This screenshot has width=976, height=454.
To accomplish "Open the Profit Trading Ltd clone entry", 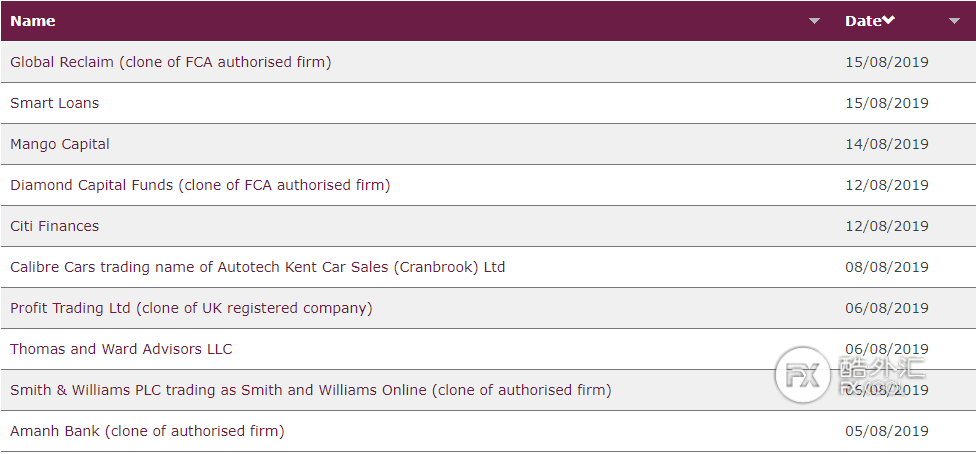I will 191,308.
